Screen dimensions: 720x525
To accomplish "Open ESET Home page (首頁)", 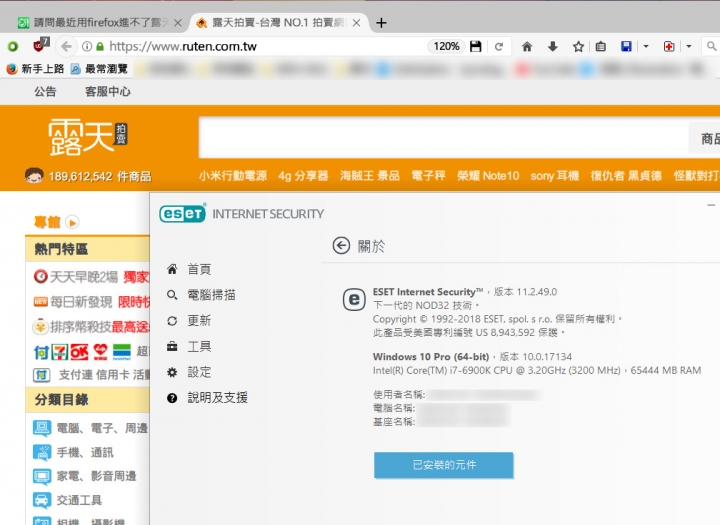I will (199, 269).
